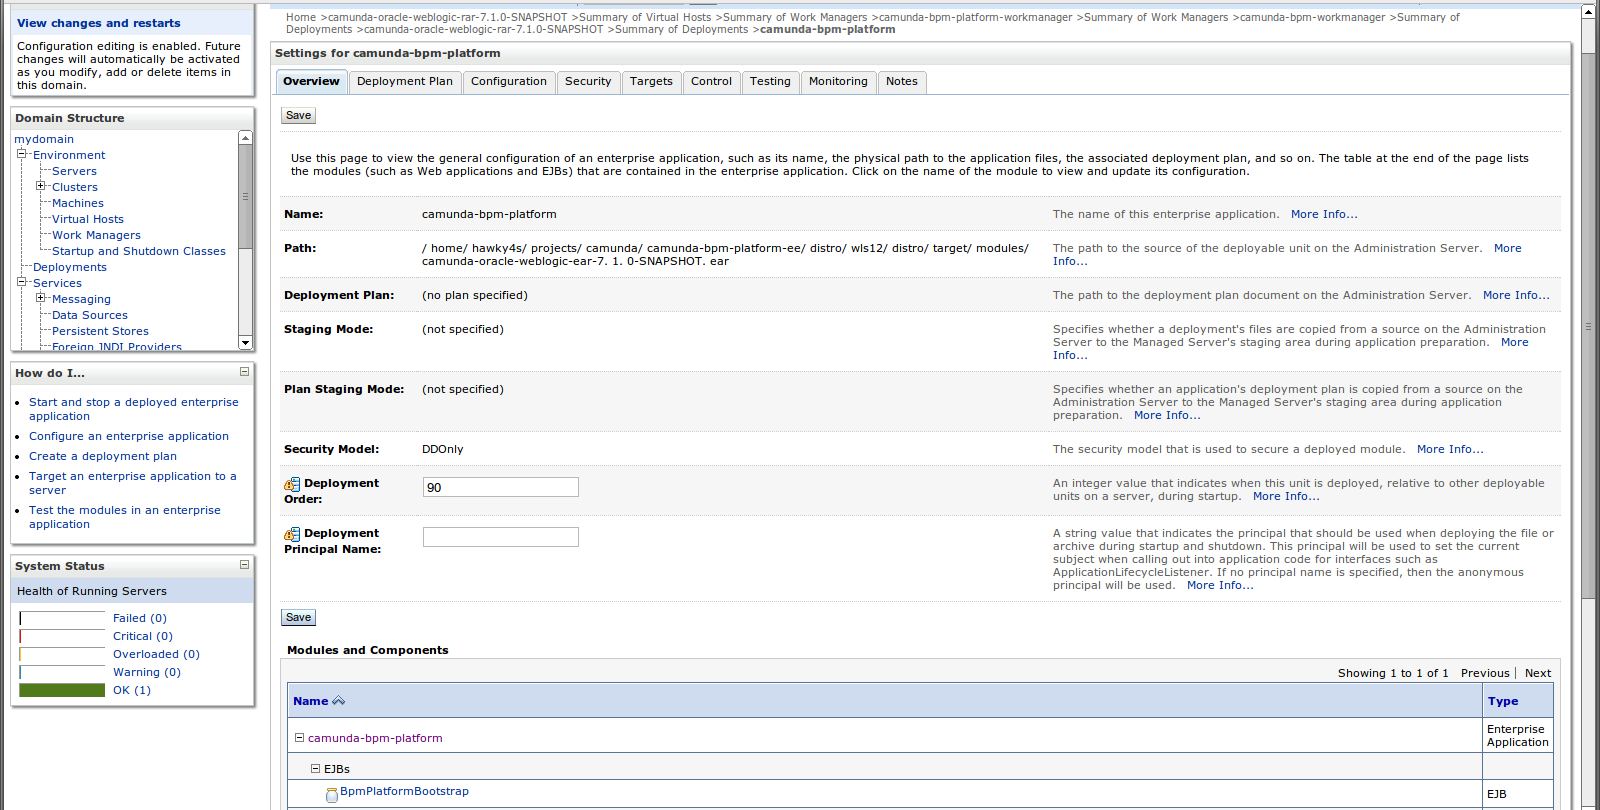Click the Deployment Order input field

point(501,487)
